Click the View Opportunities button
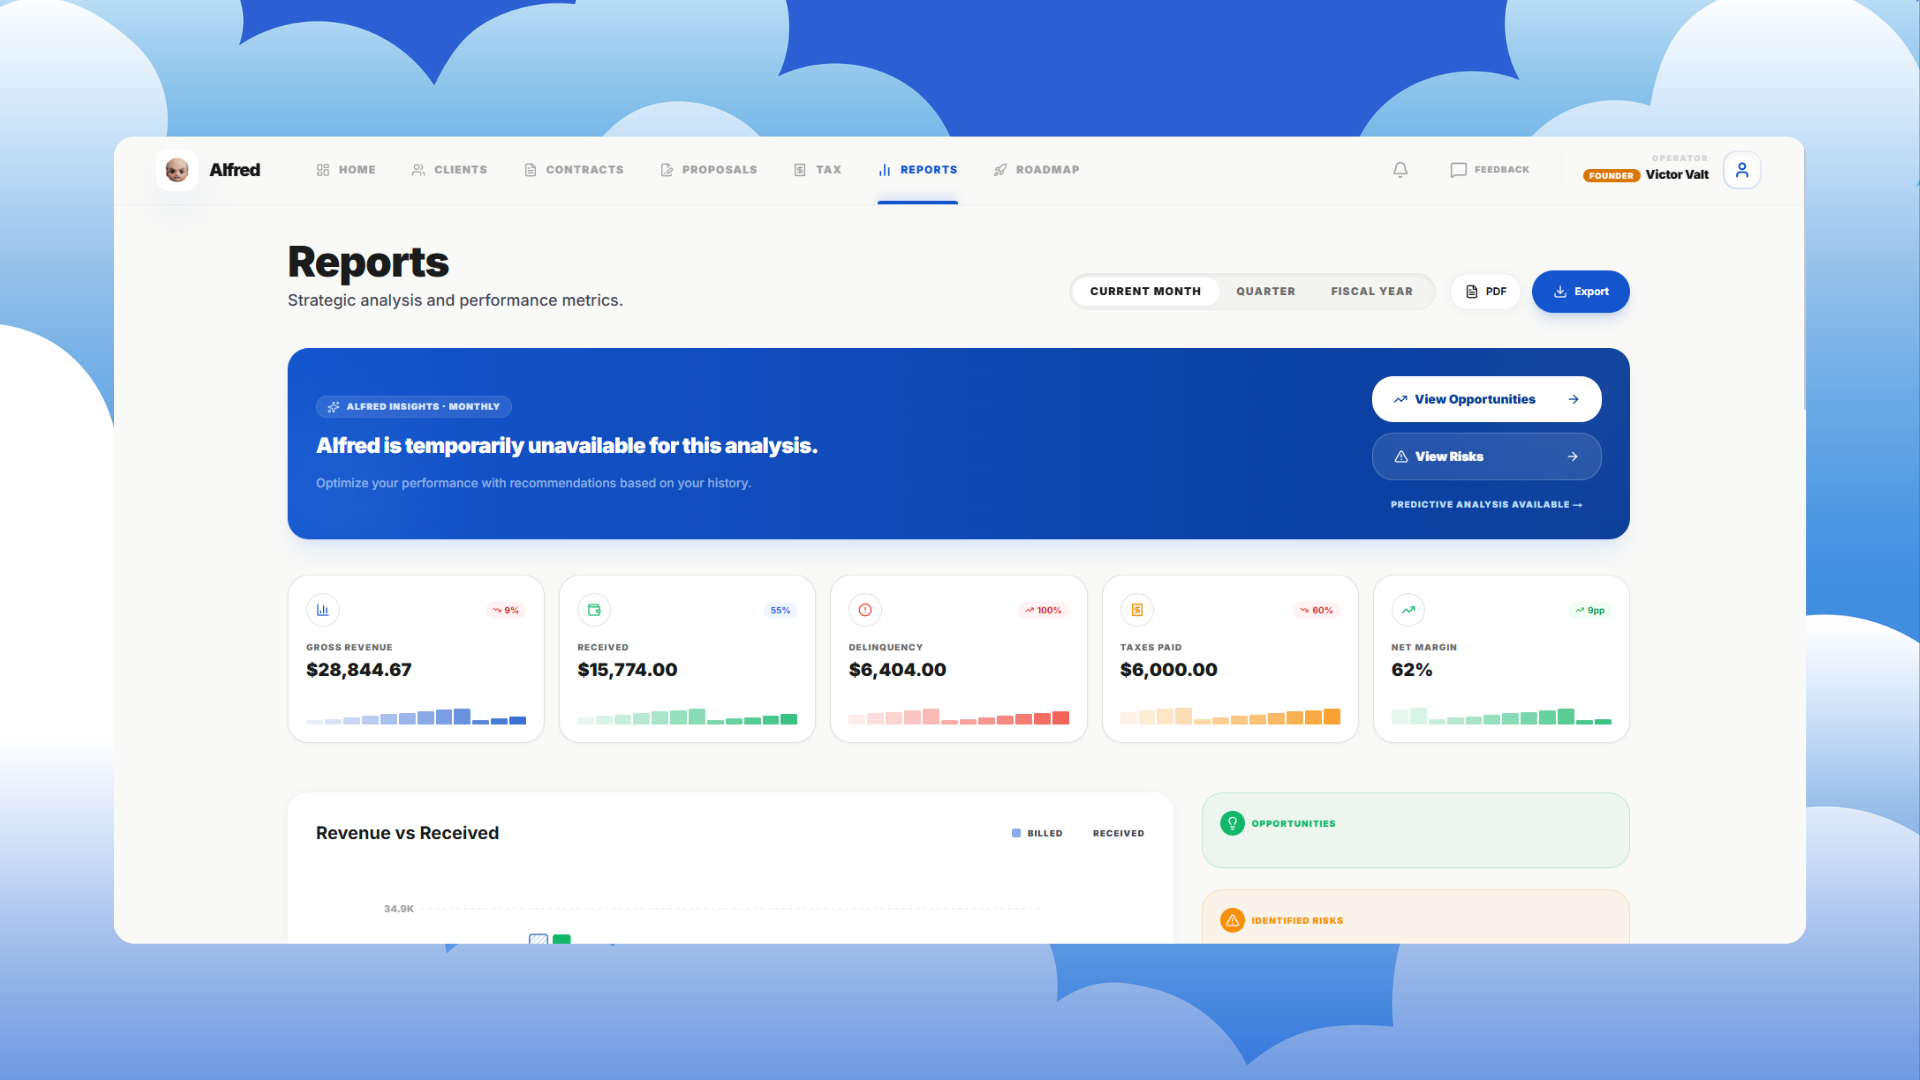The height and width of the screenshot is (1080, 1920). 1486,399
